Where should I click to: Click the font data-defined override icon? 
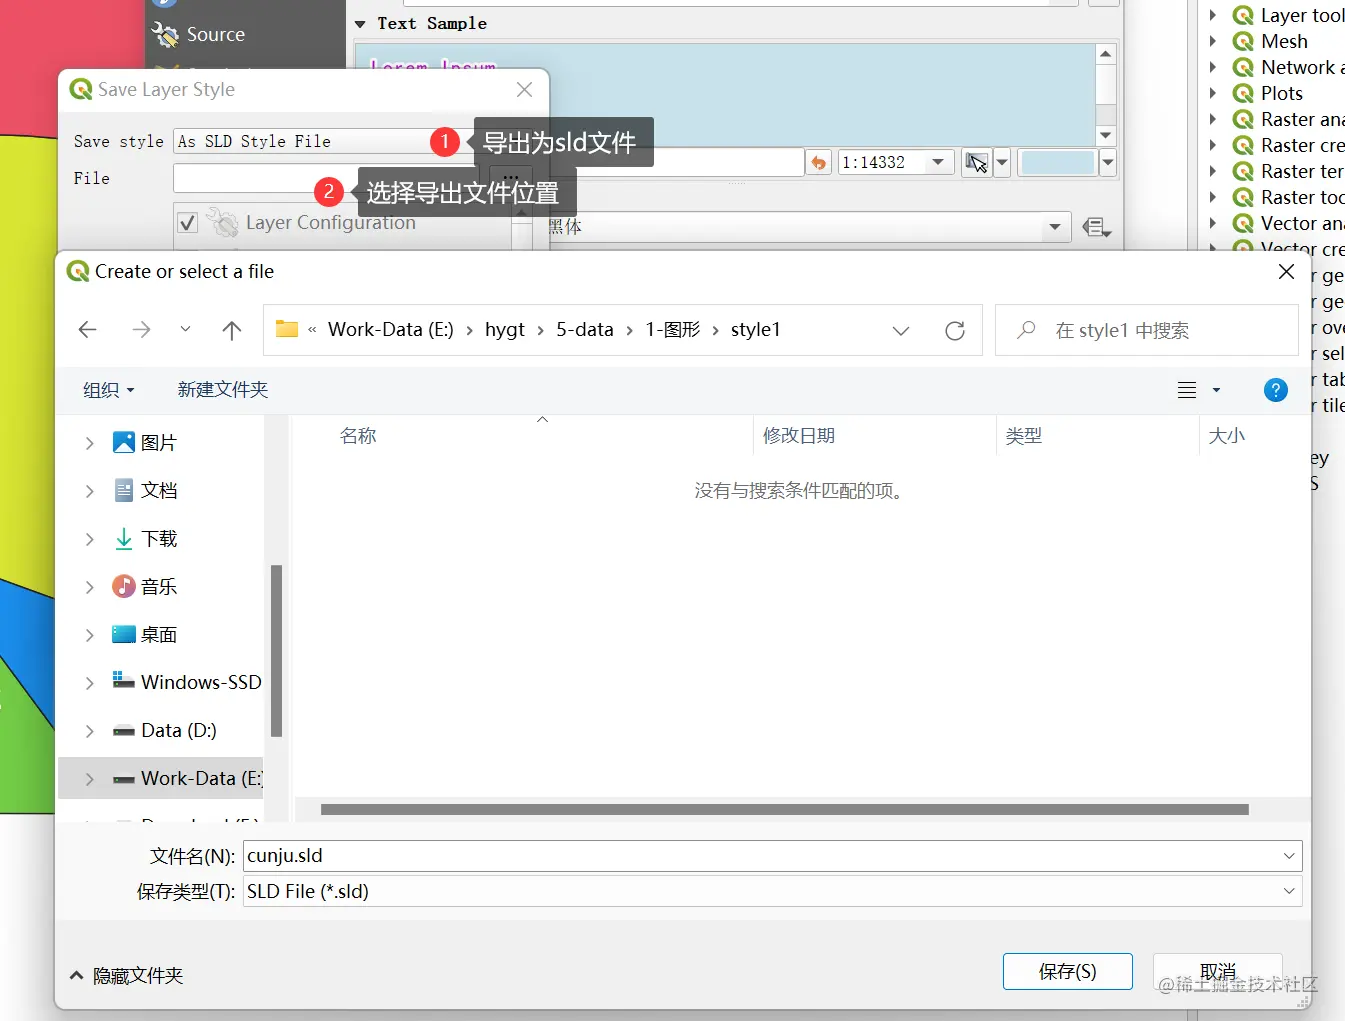coord(1097,227)
